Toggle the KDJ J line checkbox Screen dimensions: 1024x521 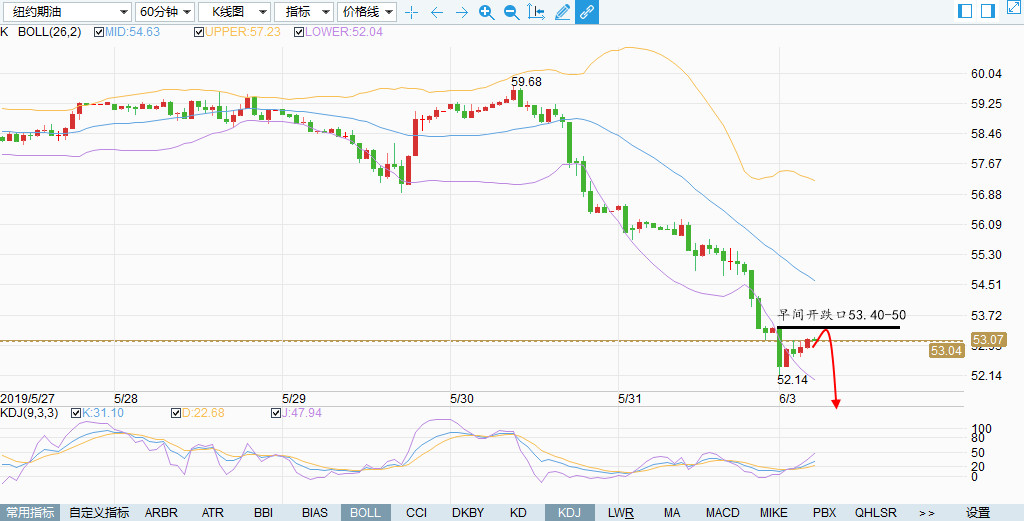(x=277, y=413)
